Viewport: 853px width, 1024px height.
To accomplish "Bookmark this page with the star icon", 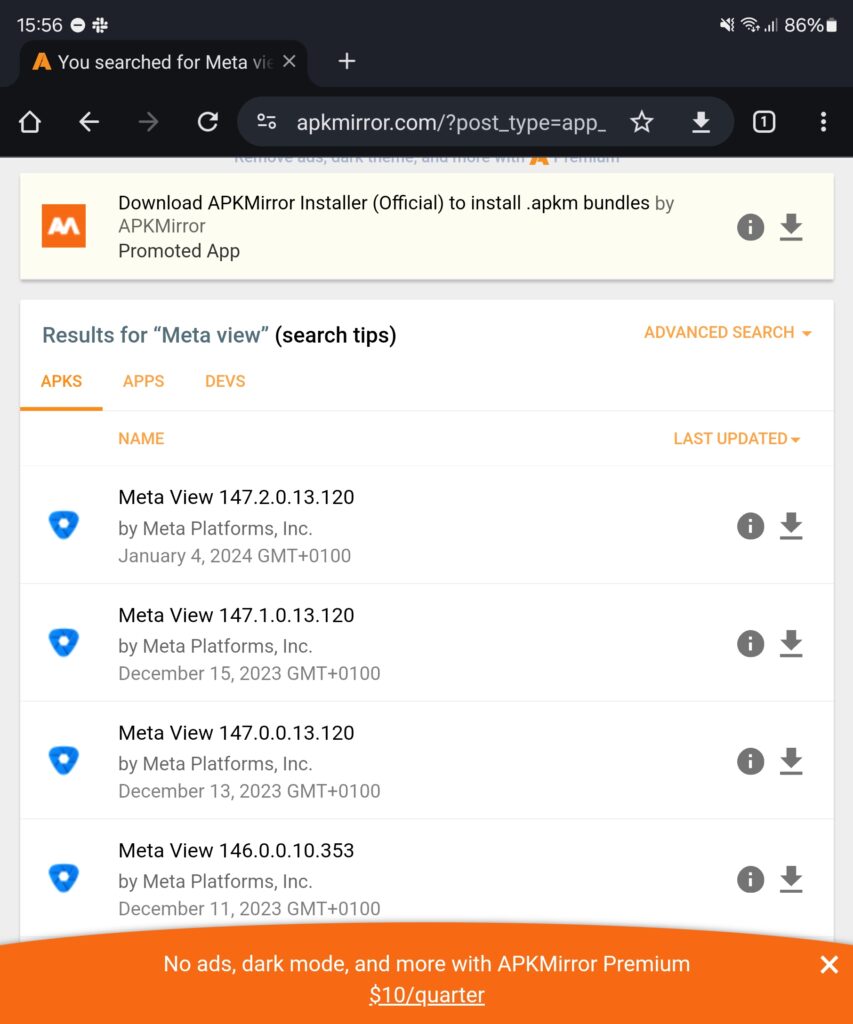I will point(642,122).
